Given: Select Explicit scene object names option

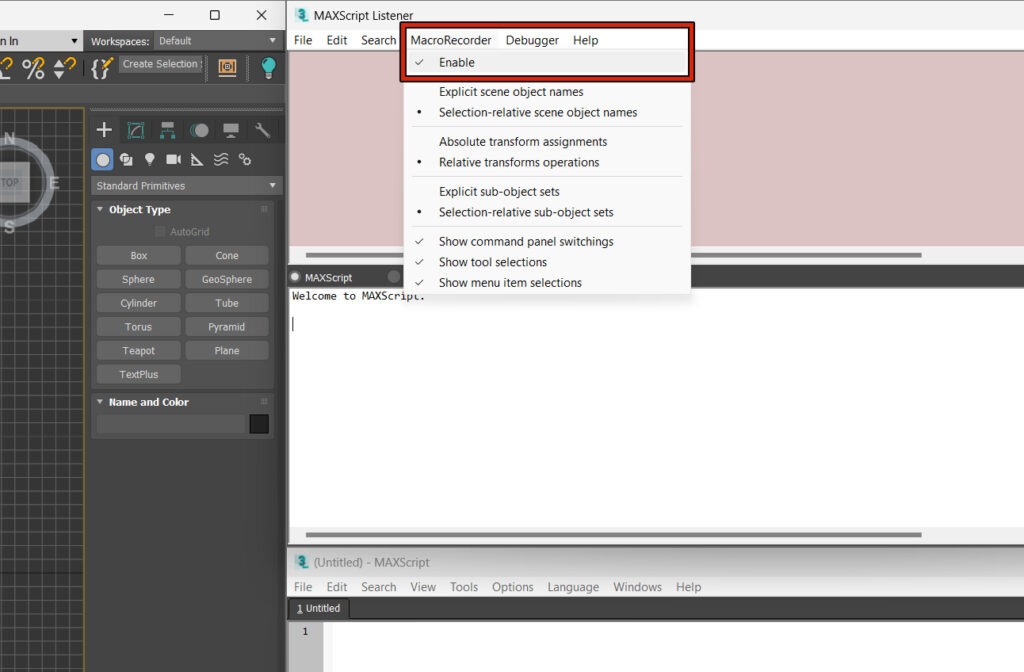Looking at the screenshot, I should coord(510,92).
